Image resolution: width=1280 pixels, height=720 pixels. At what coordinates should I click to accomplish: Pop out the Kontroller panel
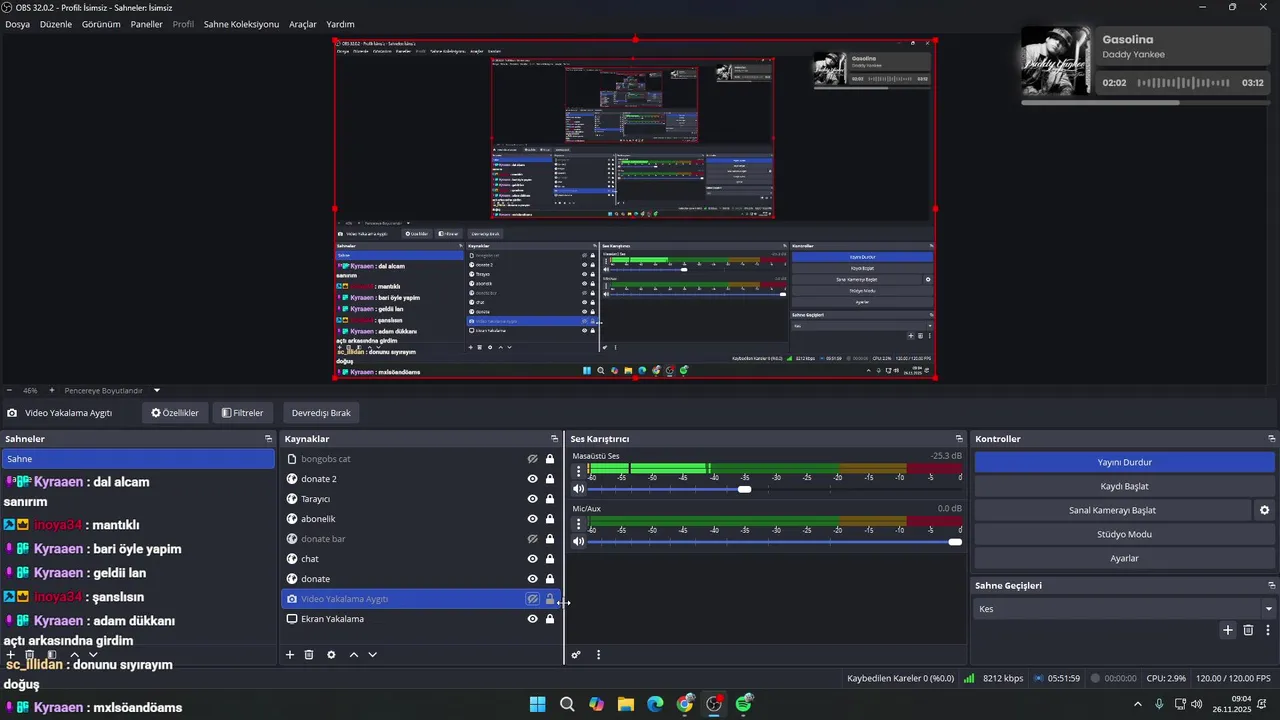1272,439
